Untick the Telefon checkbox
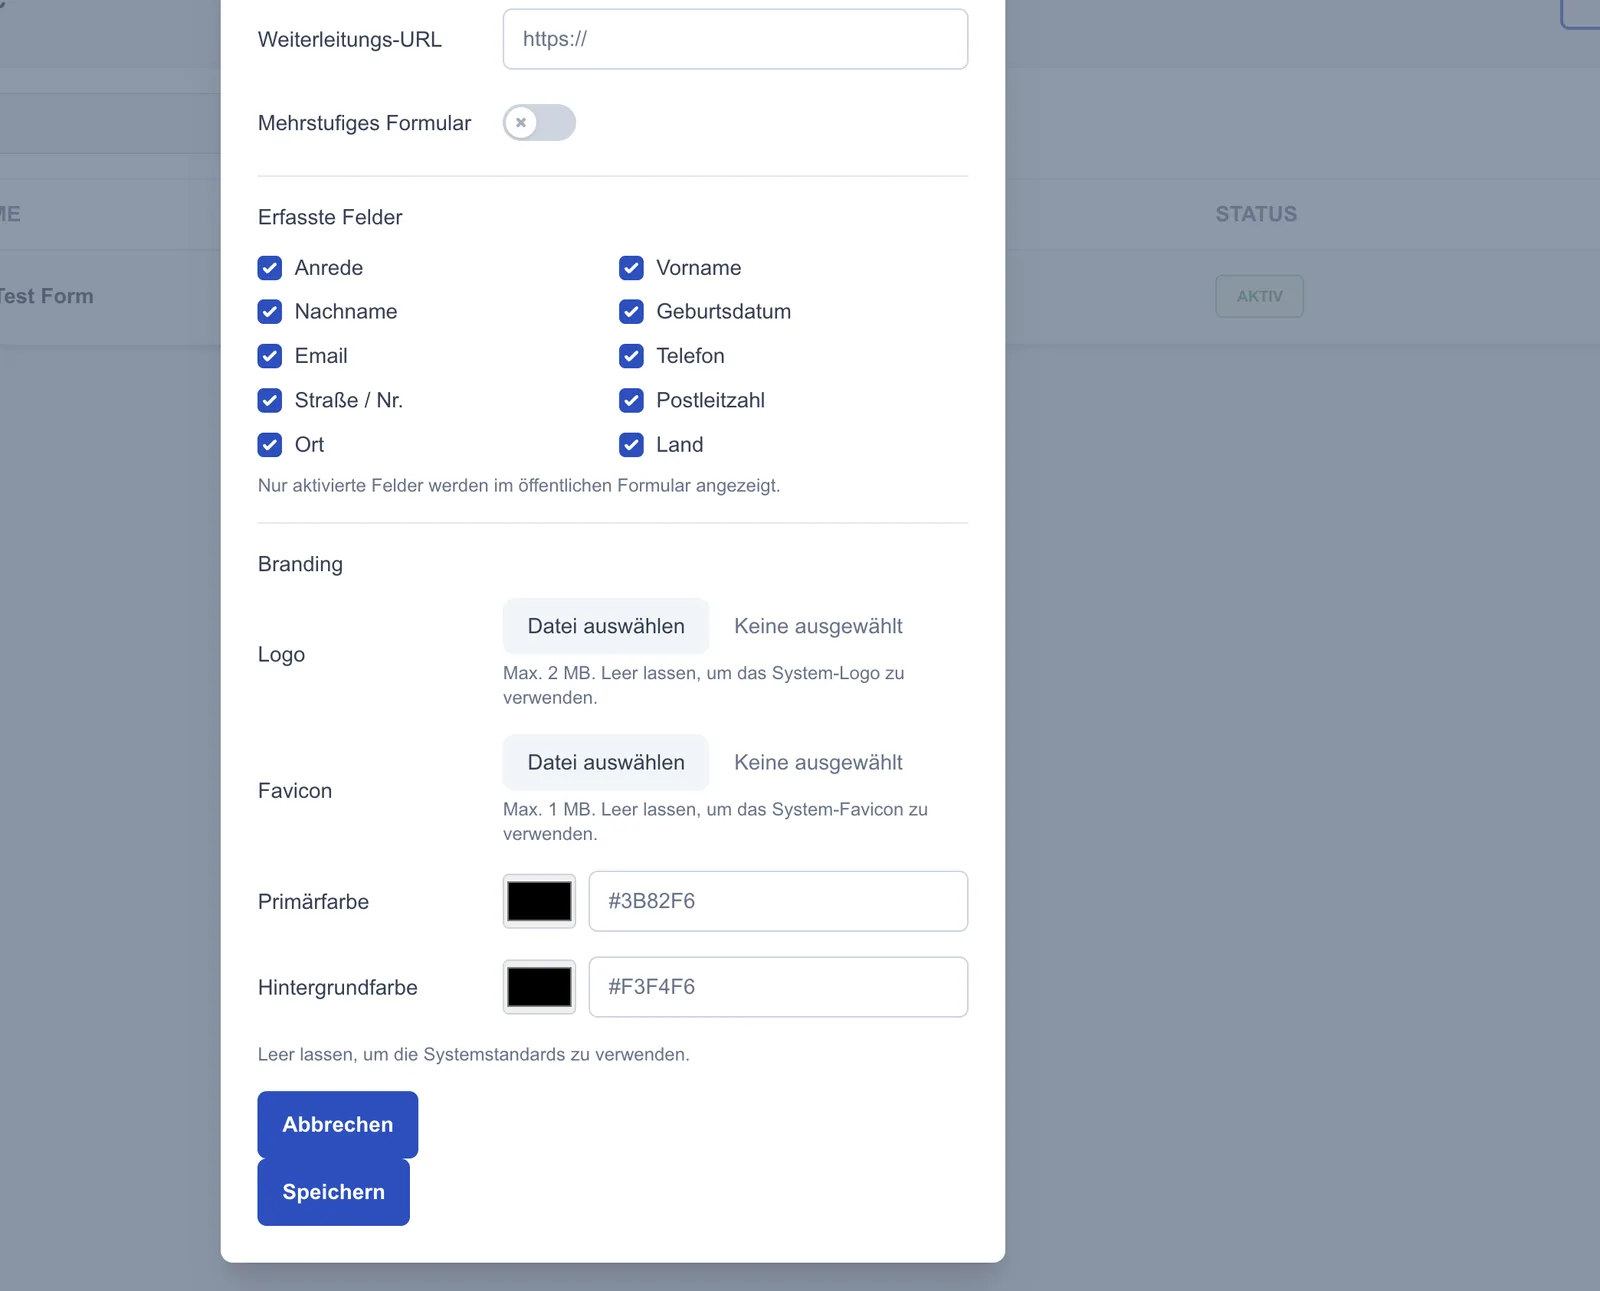The image size is (1600, 1291). tap(631, 356)
